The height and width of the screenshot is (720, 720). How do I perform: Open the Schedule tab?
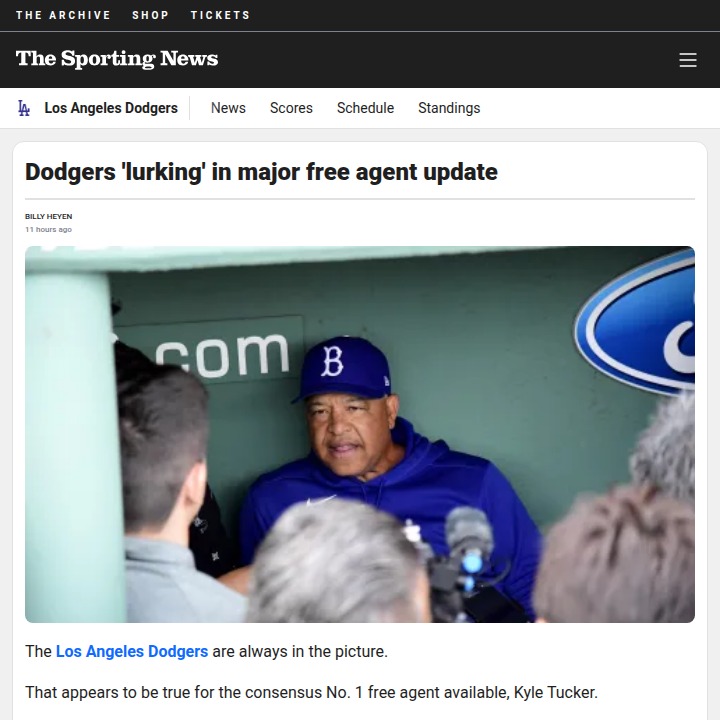tap(366, 108)
